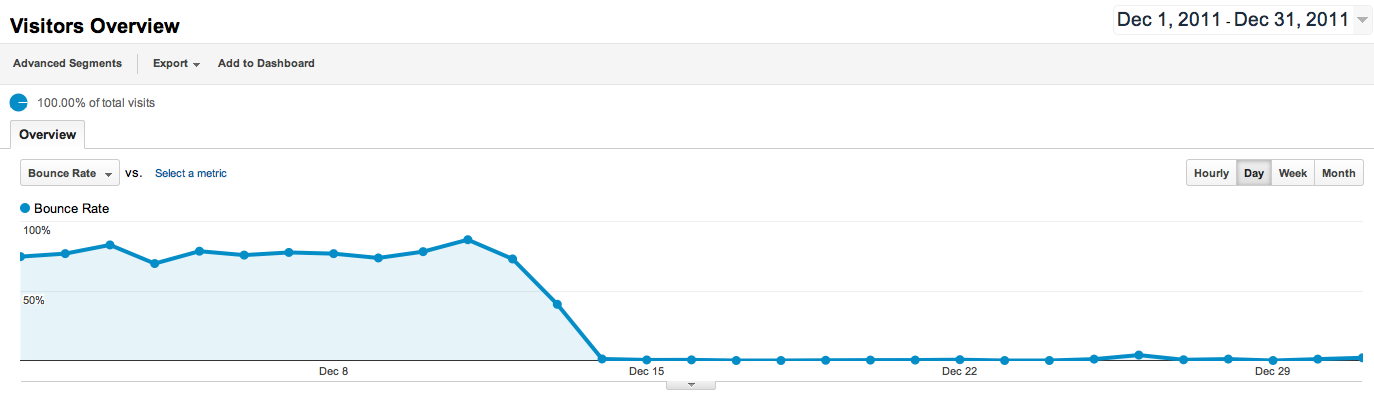Click the Dec 31, 2011 end date
Image resolution: width=1374 pixels, height=397 pixels.
click(1291, 20)
